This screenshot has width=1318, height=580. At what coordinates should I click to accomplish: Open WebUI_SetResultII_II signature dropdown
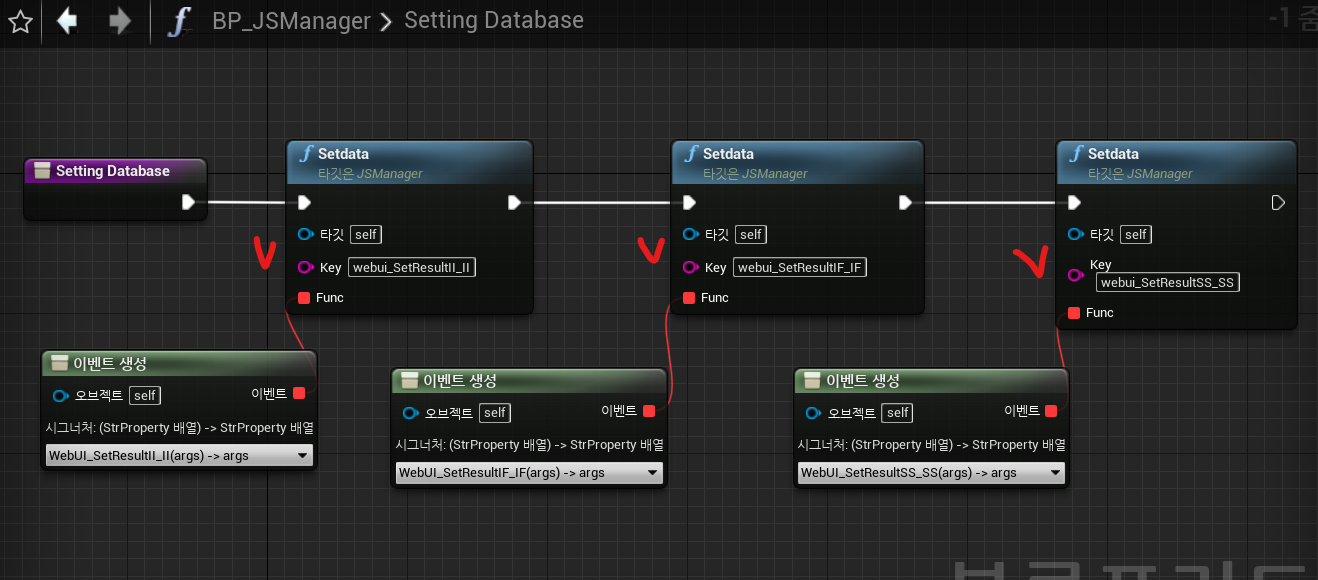pos(179,456)
